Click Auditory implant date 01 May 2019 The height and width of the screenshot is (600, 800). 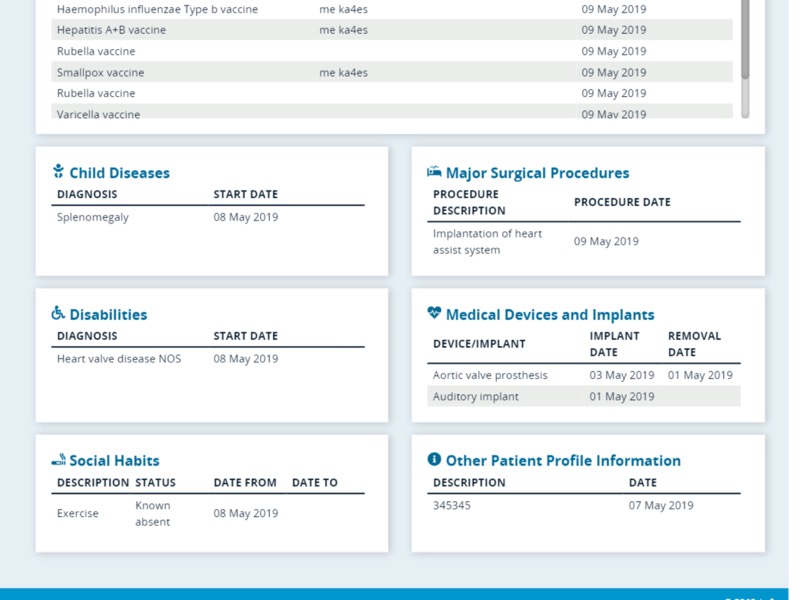click(621, 396)
